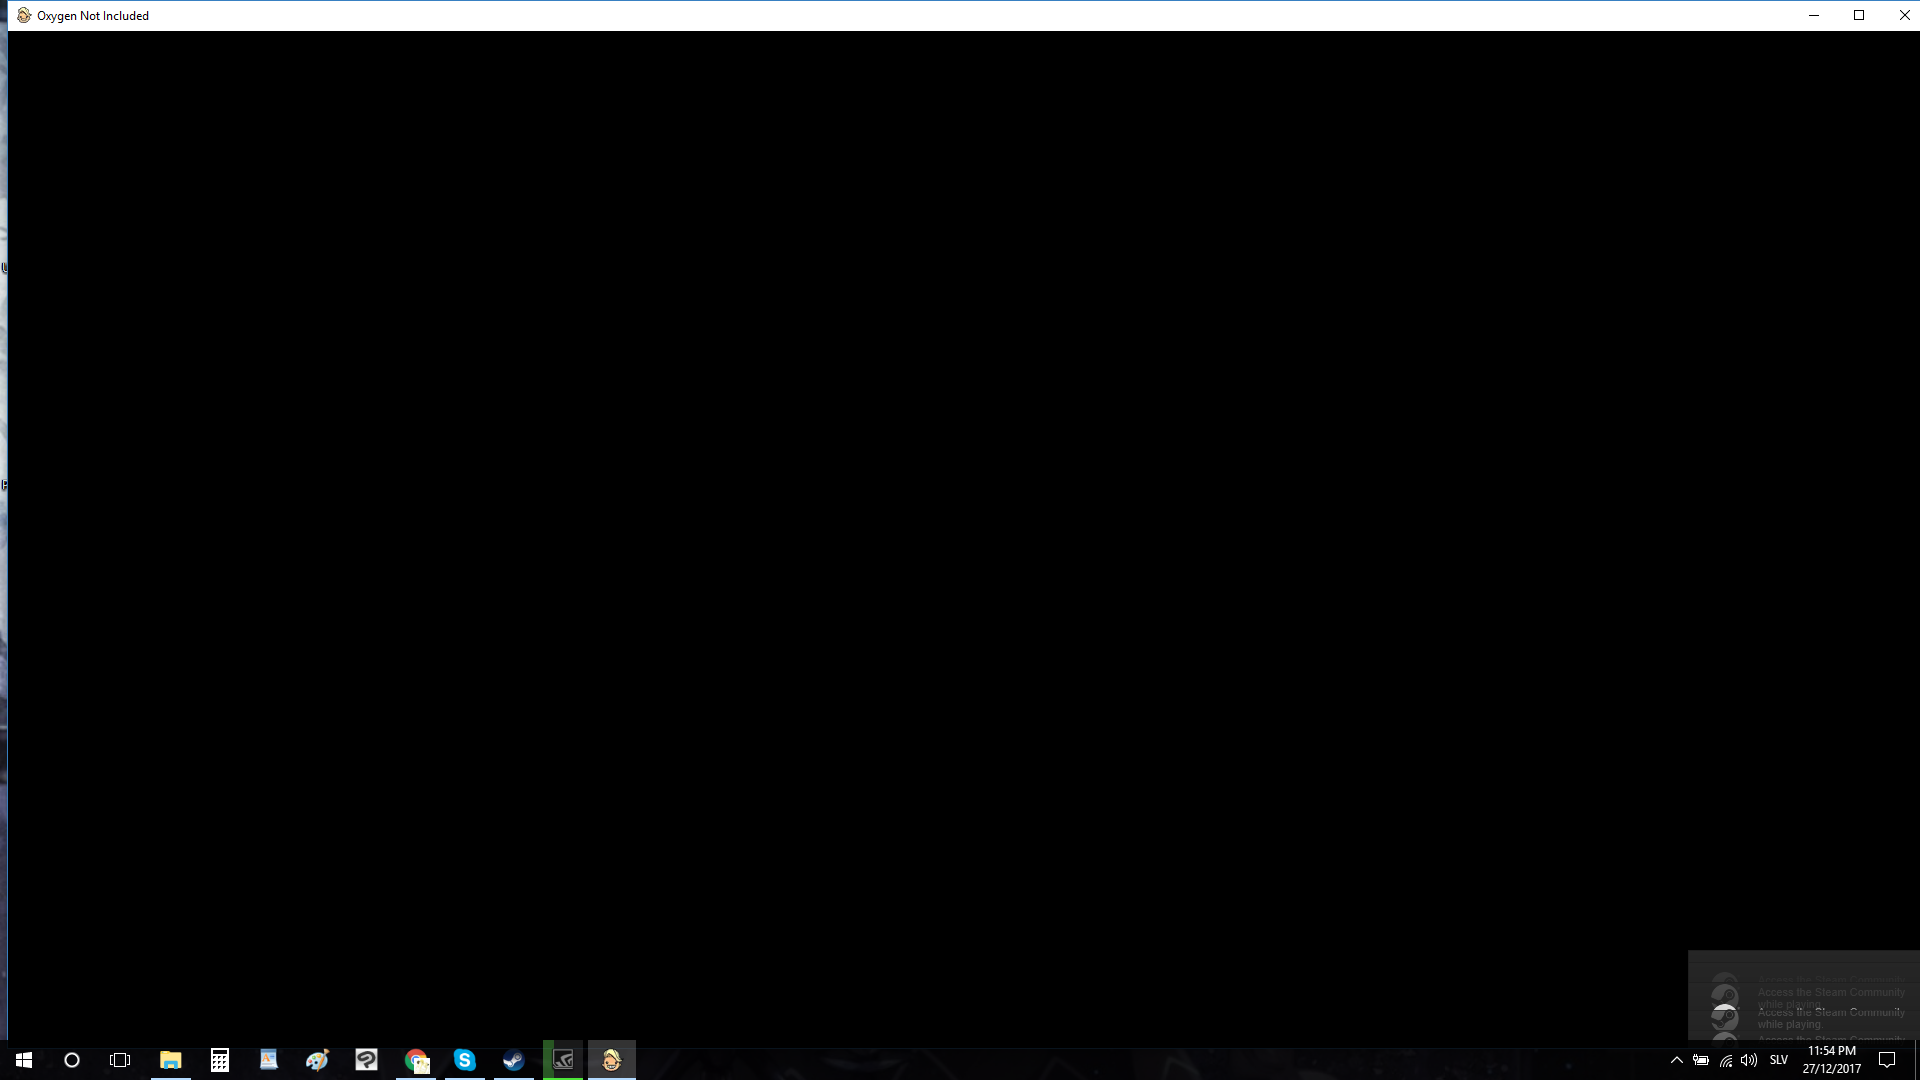Launch the Calculator taskbar icon
The width and height of the screenshot is (1920, 1080).
[220, 1060]
